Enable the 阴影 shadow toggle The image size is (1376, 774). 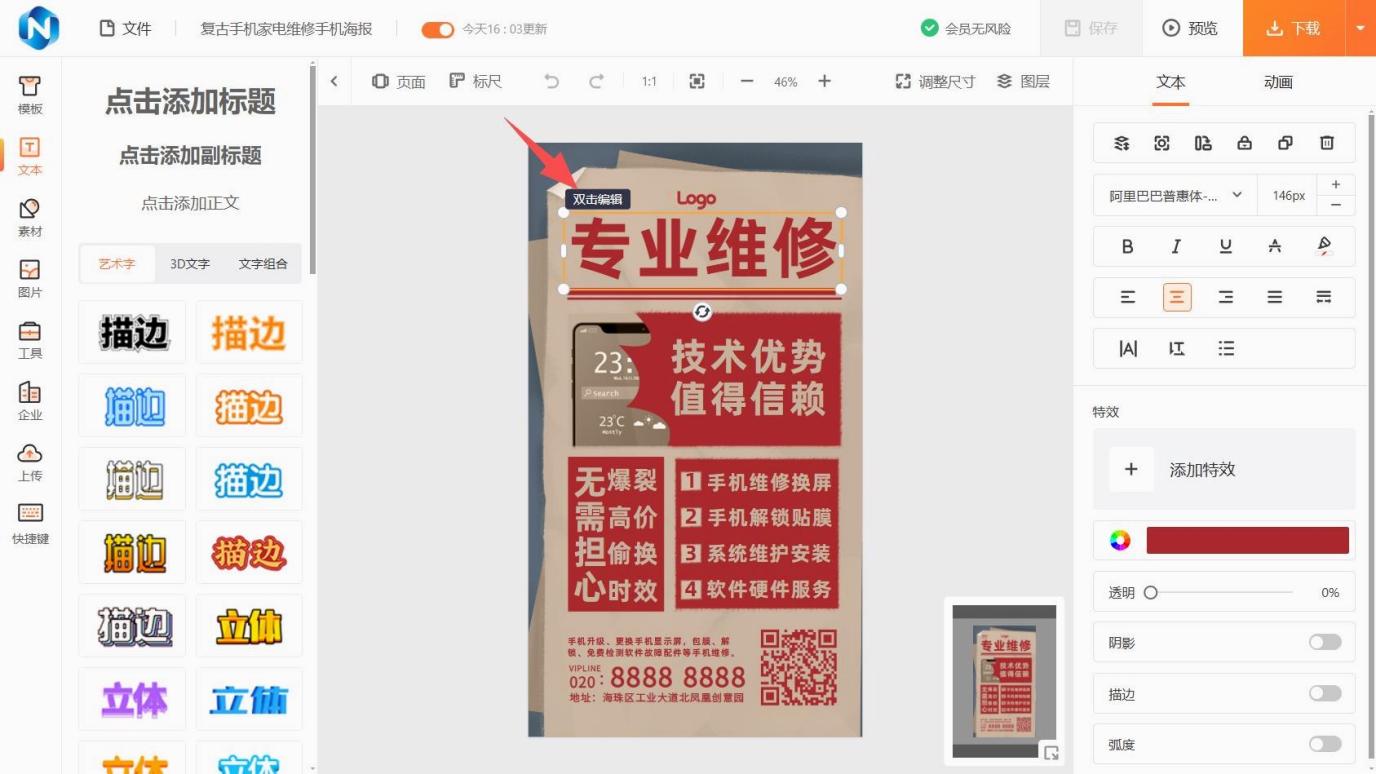1325,642
